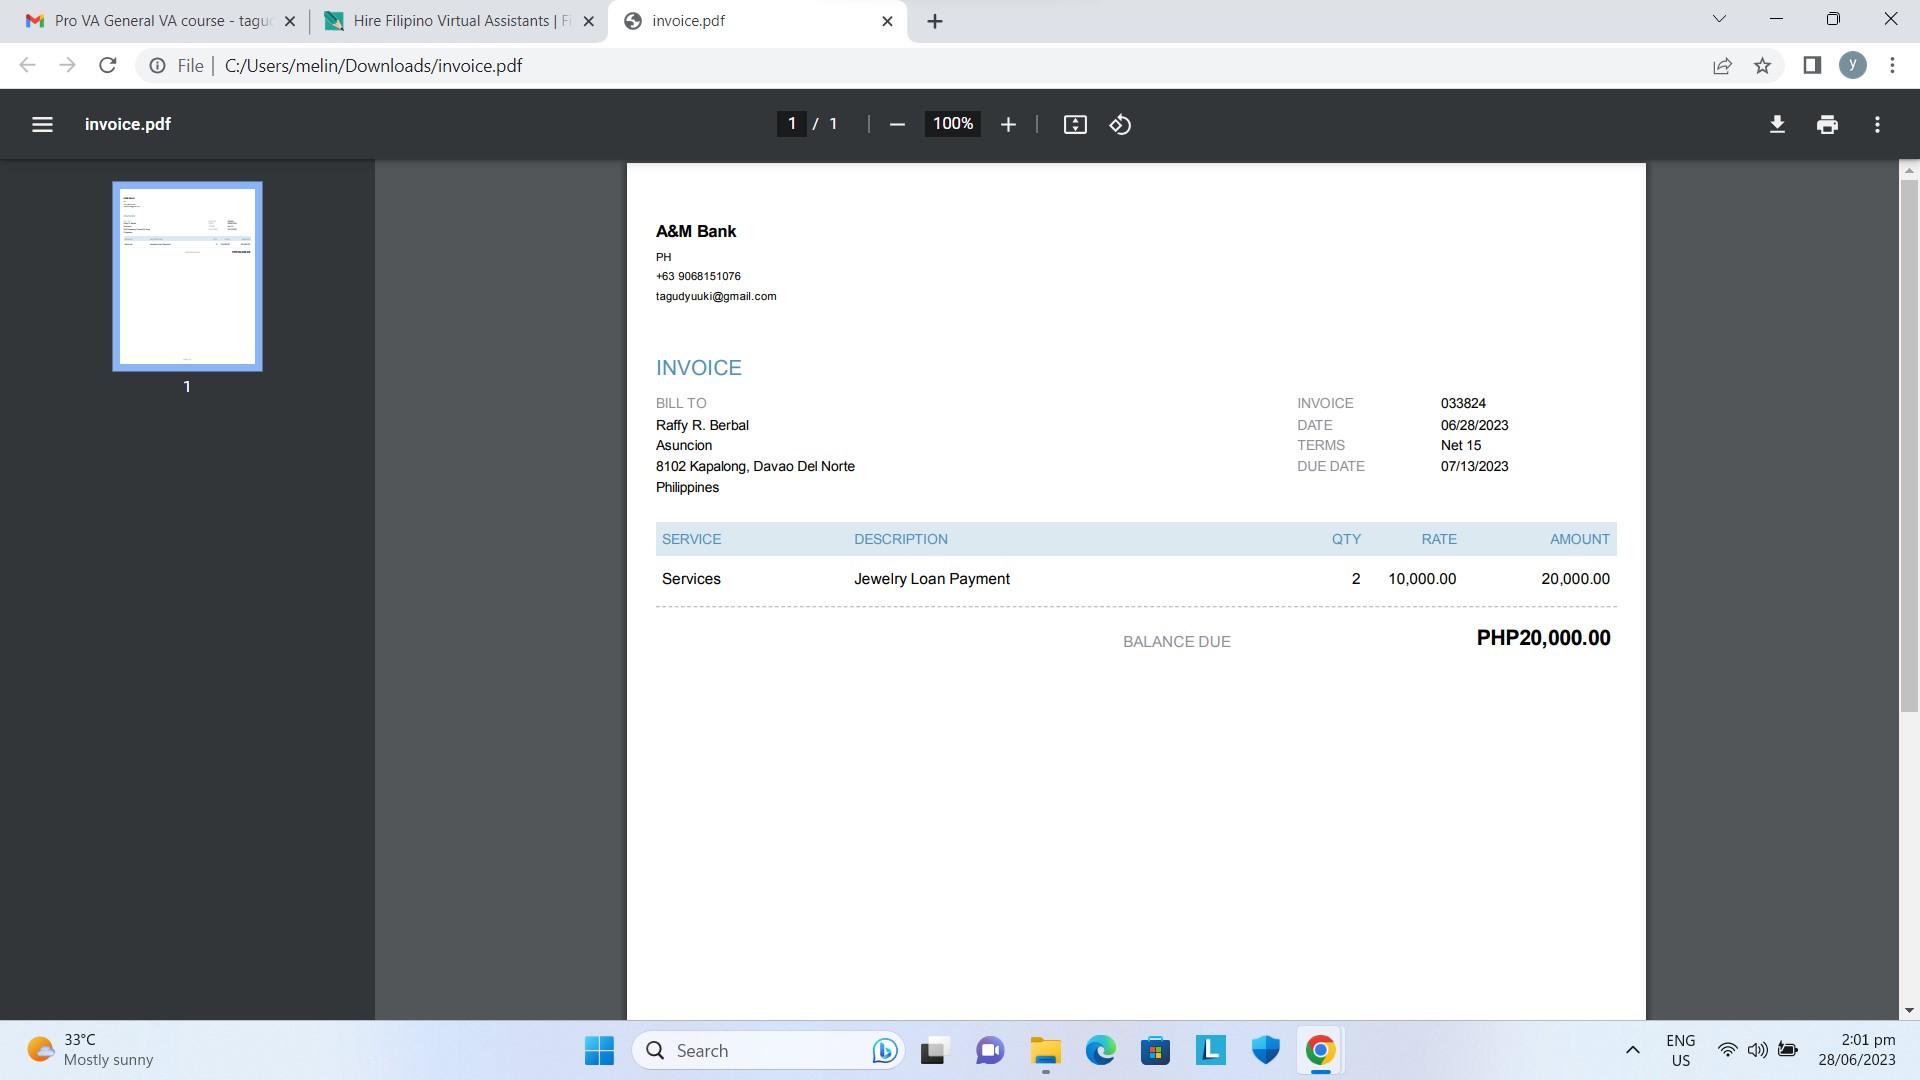Reload the current page

point(108,66)
